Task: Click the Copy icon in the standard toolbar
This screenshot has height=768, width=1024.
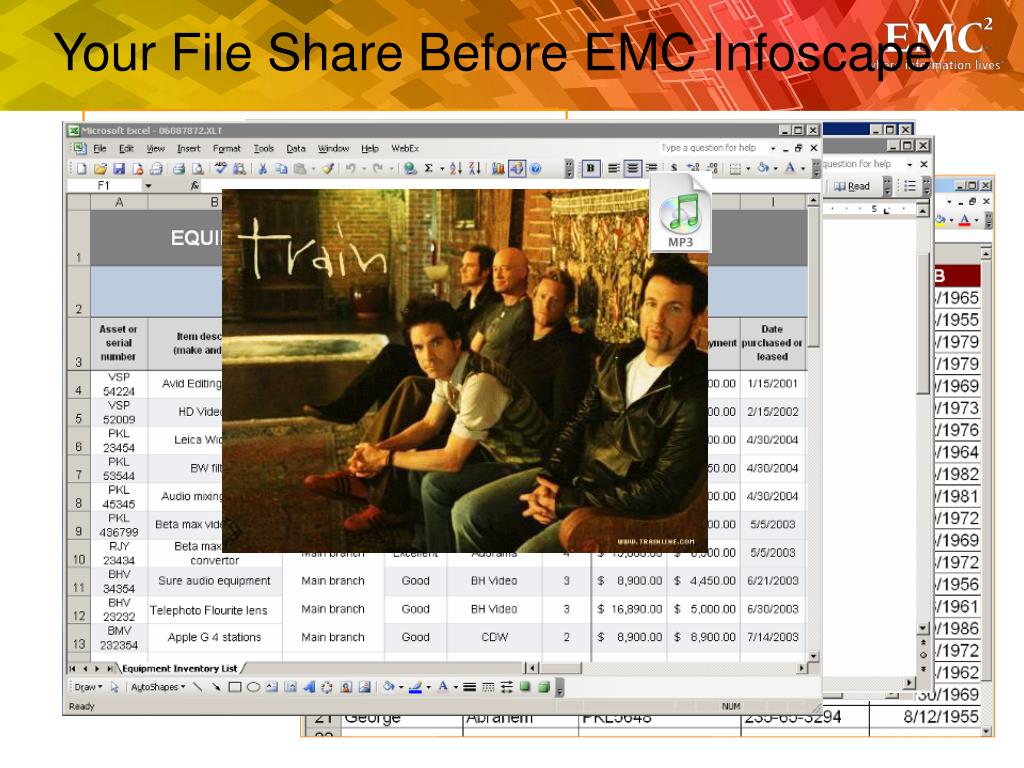Action: (281, 168)
